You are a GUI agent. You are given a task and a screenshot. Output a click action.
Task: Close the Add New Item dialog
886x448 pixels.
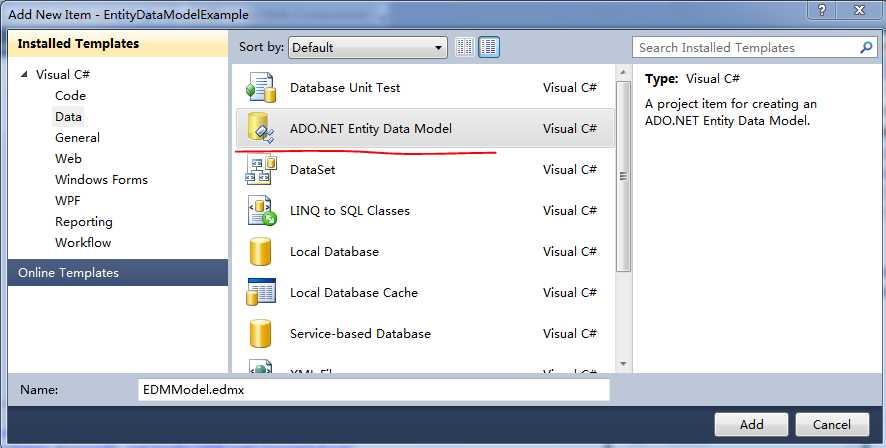(x=861, y=10)
